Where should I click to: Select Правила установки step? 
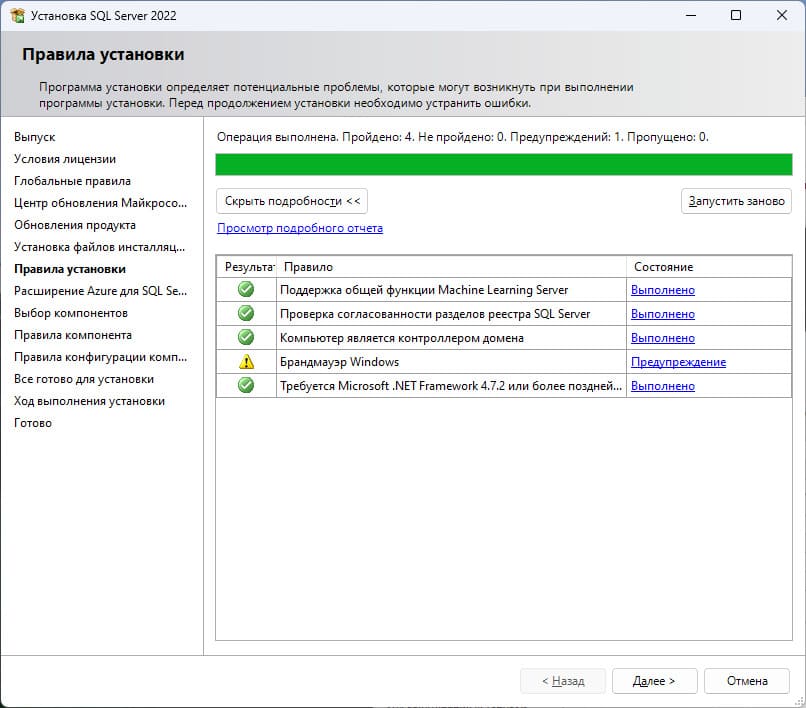(x=69, y=269)
